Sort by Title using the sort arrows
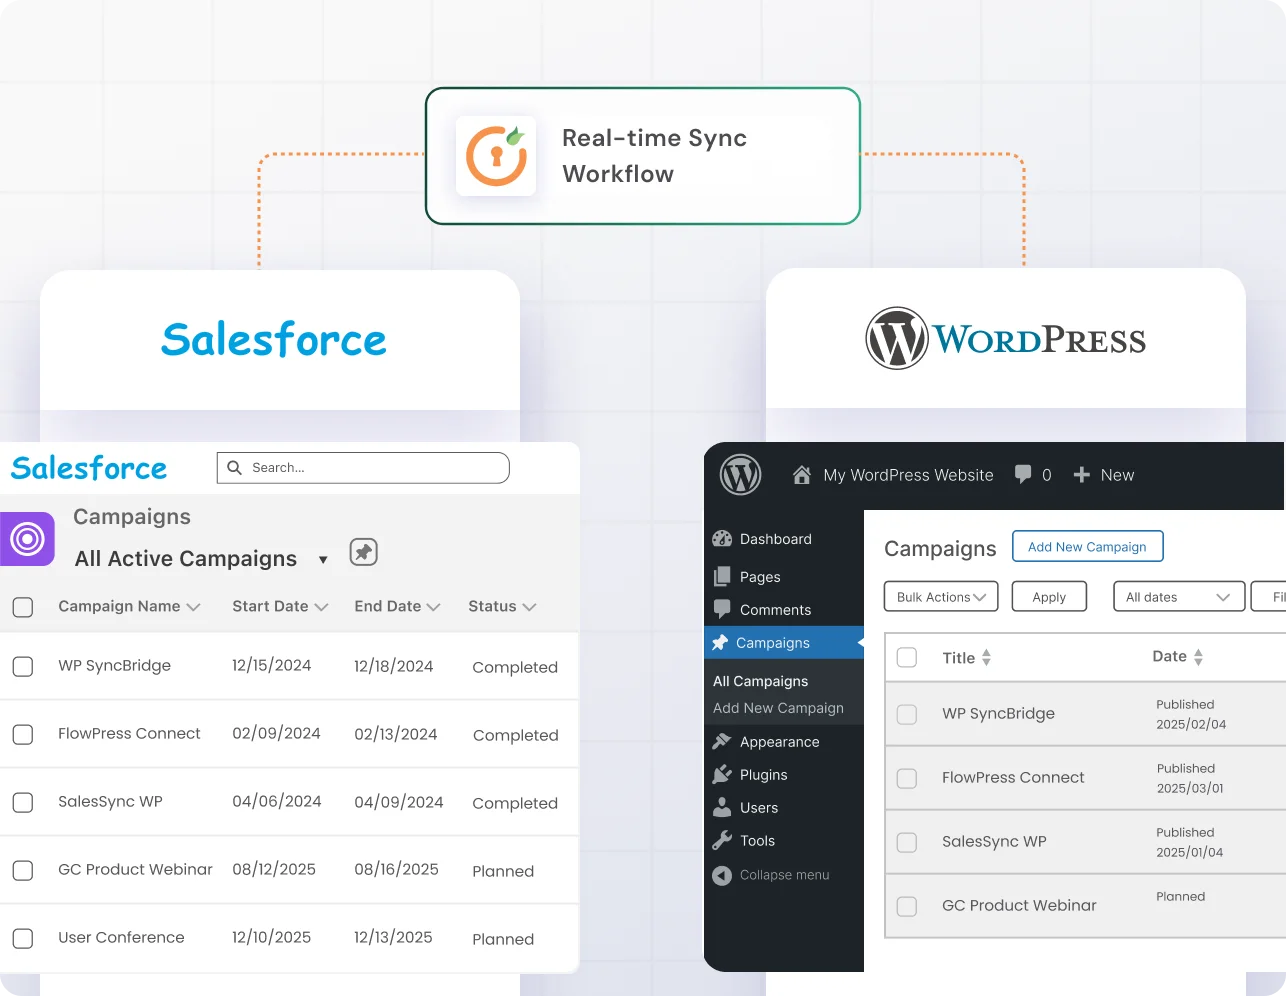The image size is (1286, 996). coord(987,657)
